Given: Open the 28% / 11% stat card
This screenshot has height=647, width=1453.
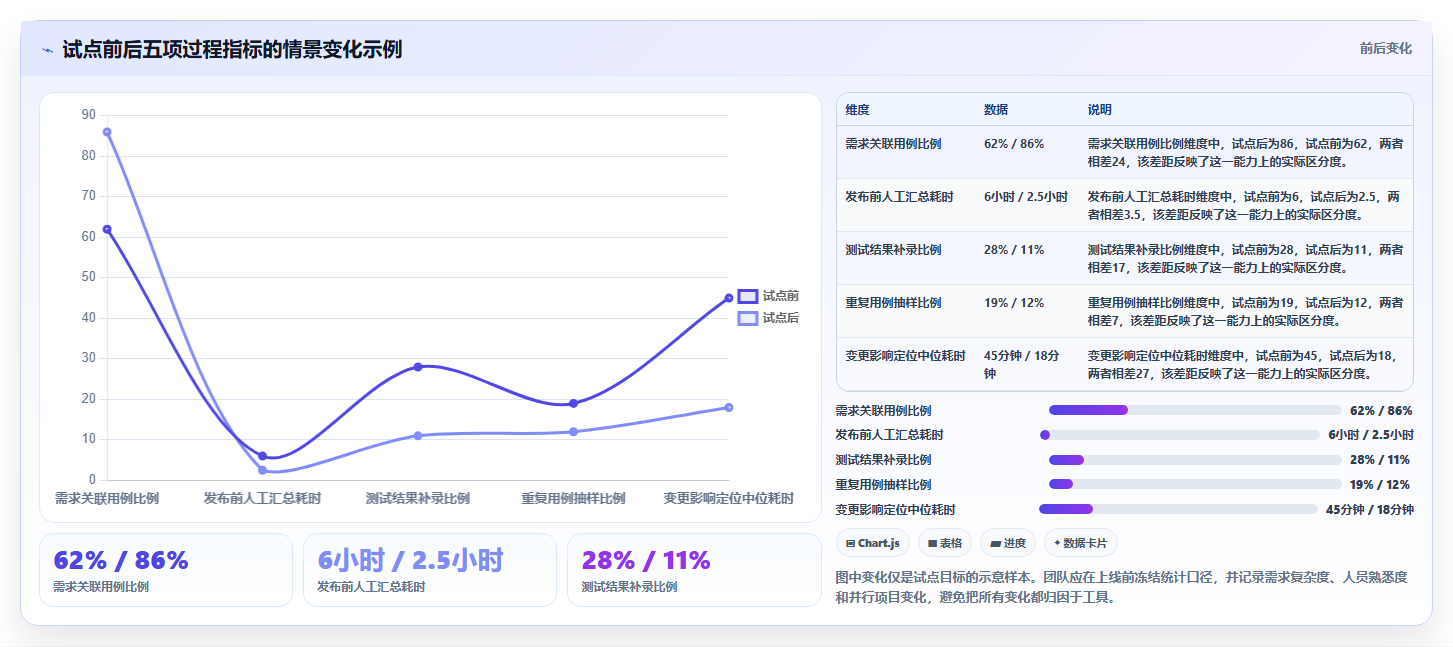Looking at the screenshot, I should (694, 570).
